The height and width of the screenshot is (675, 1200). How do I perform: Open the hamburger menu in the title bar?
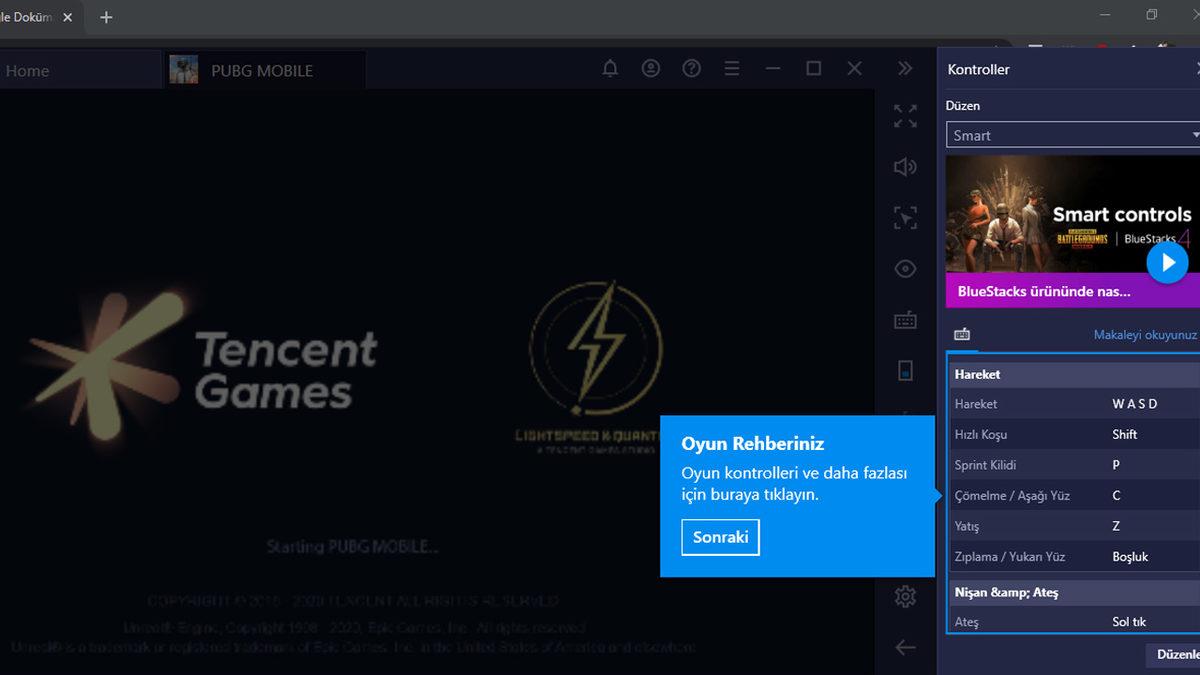click(731, 68)
